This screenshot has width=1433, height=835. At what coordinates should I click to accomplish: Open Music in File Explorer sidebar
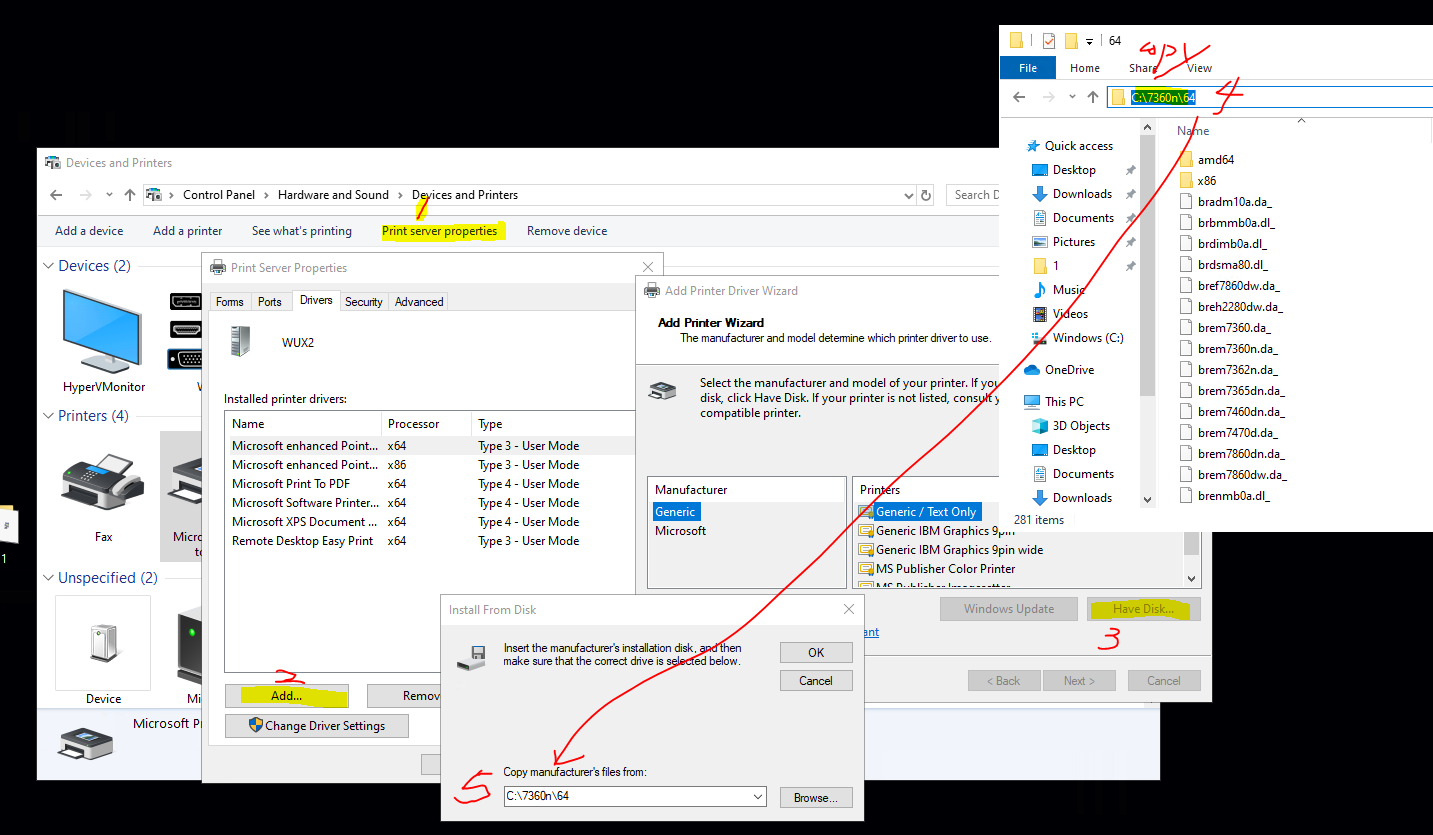coord(1069,290)
